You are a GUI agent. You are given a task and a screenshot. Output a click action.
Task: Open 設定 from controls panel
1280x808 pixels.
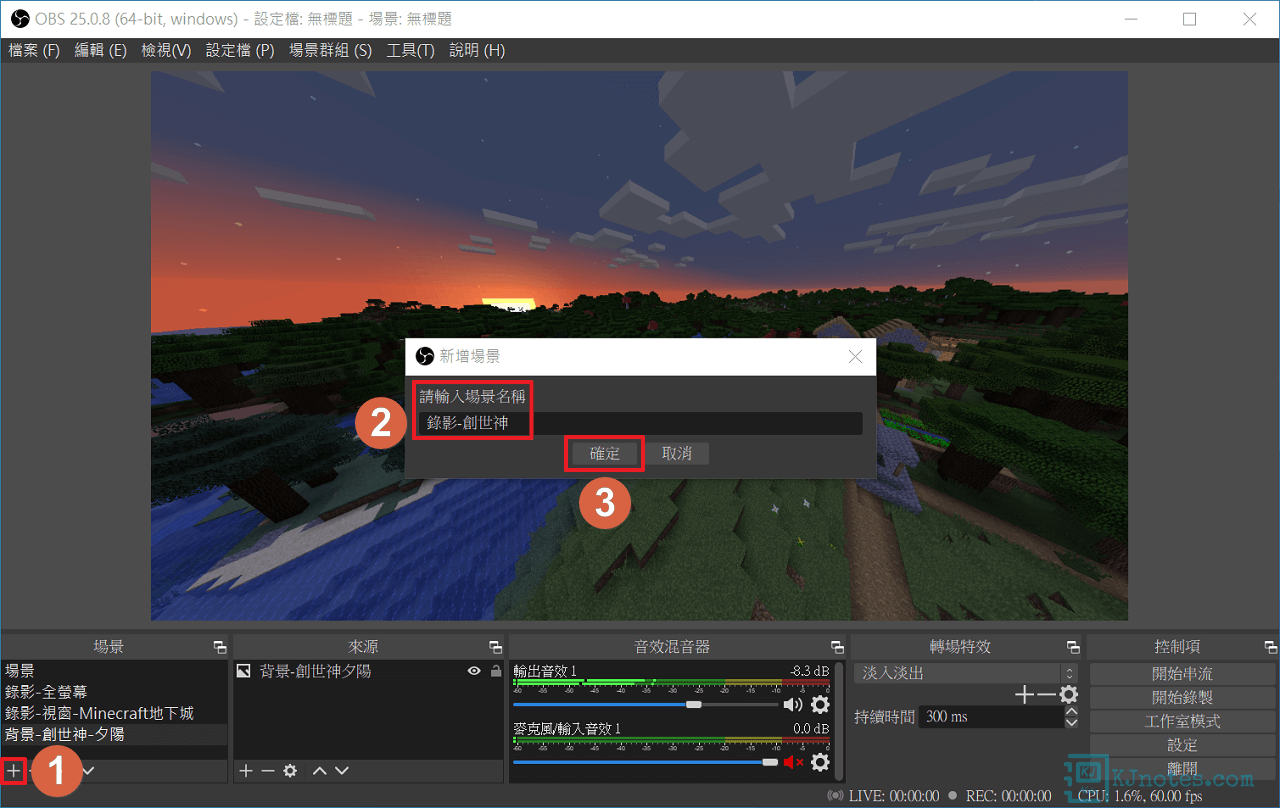[x=1182, y=745]
